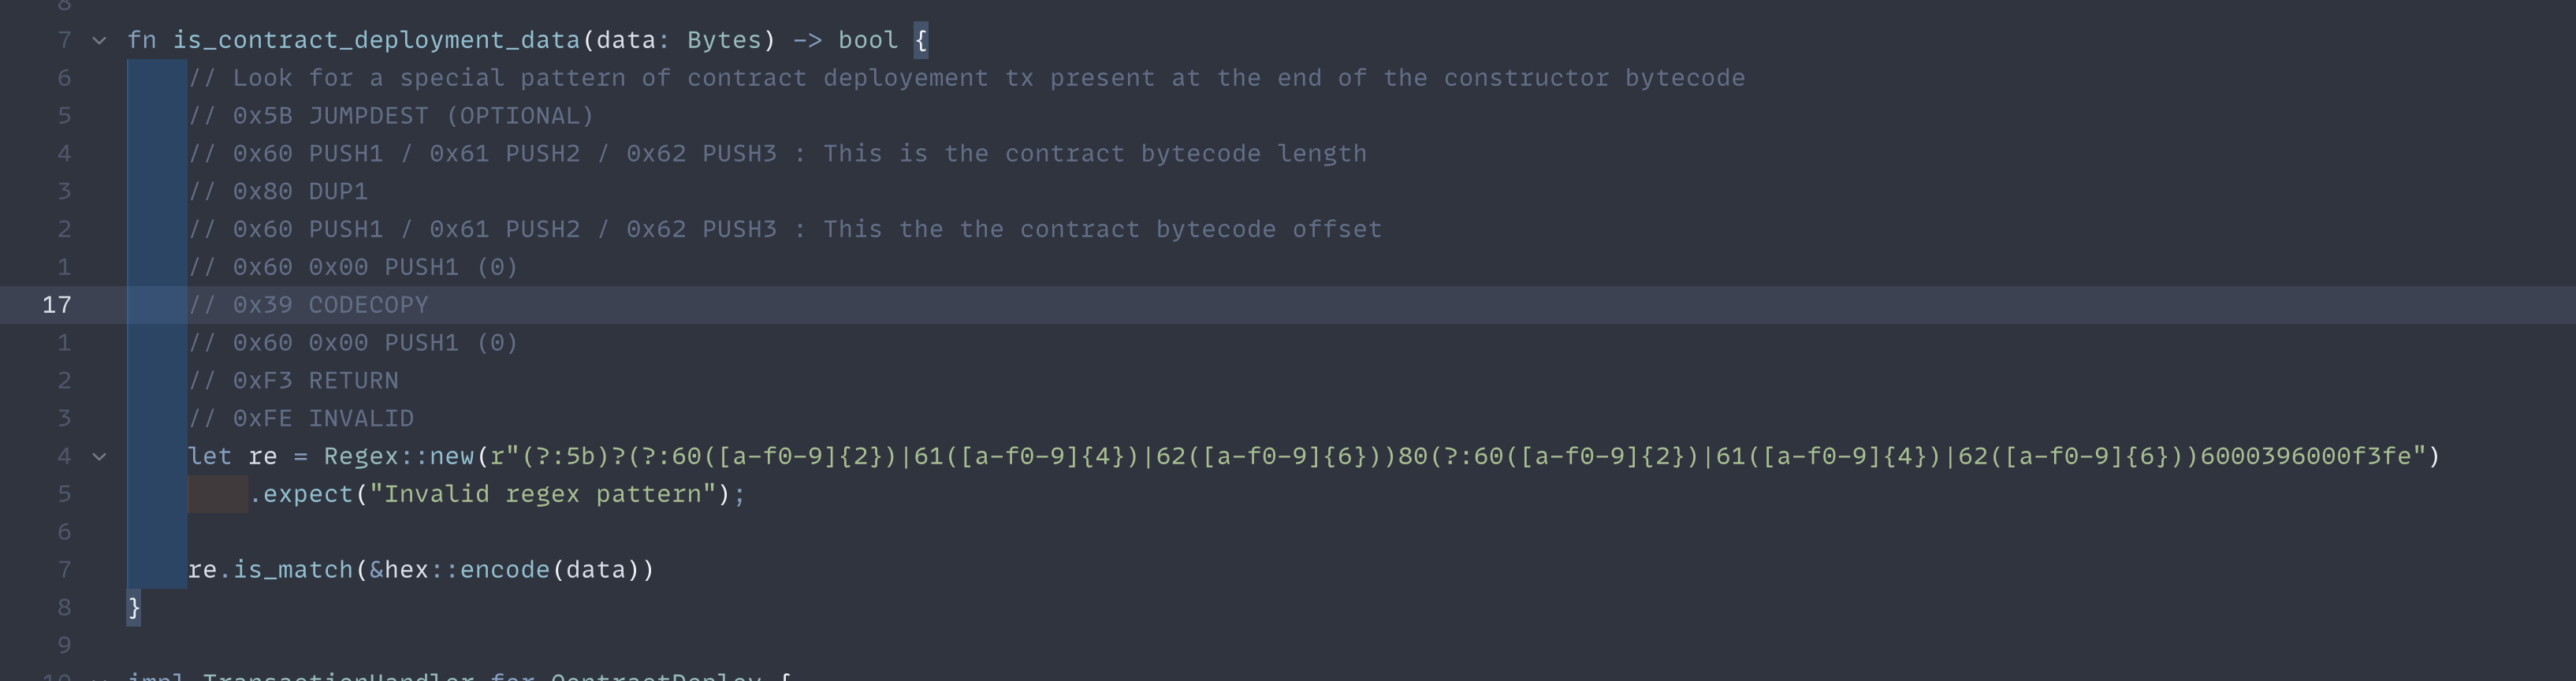Click the 'Bytes' parameter type
This screenshot has width=2576, height=681.
pos(724,40)
